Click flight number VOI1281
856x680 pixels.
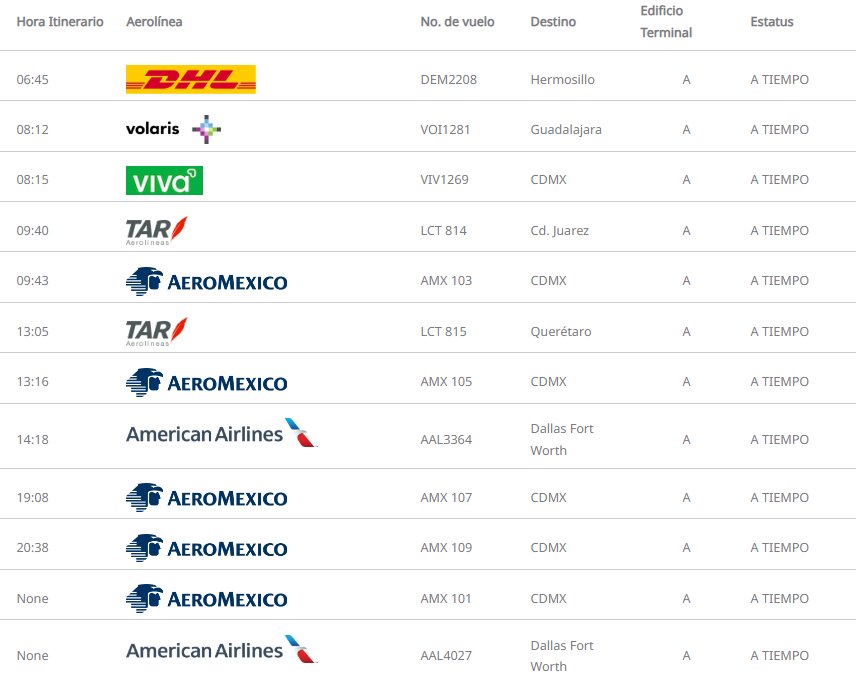tap(446, 130)
